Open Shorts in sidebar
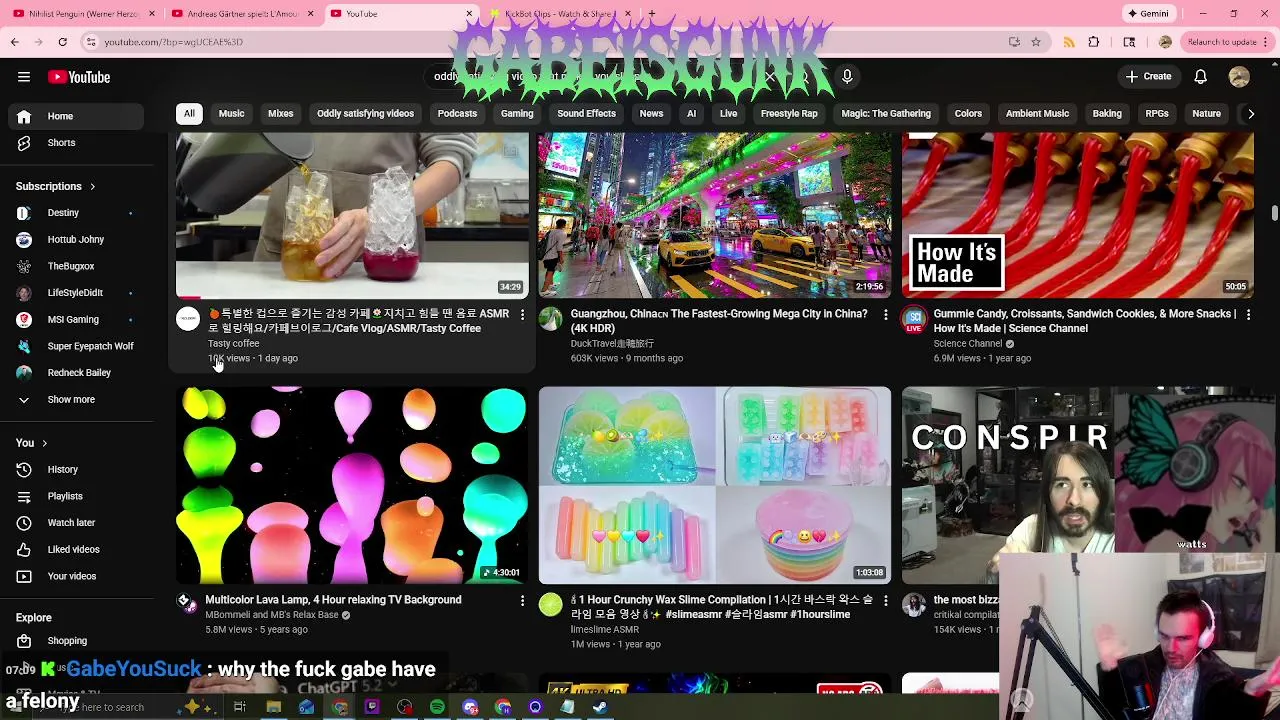The width and height of the screenshot is (1280, 720). click(75, 143)
